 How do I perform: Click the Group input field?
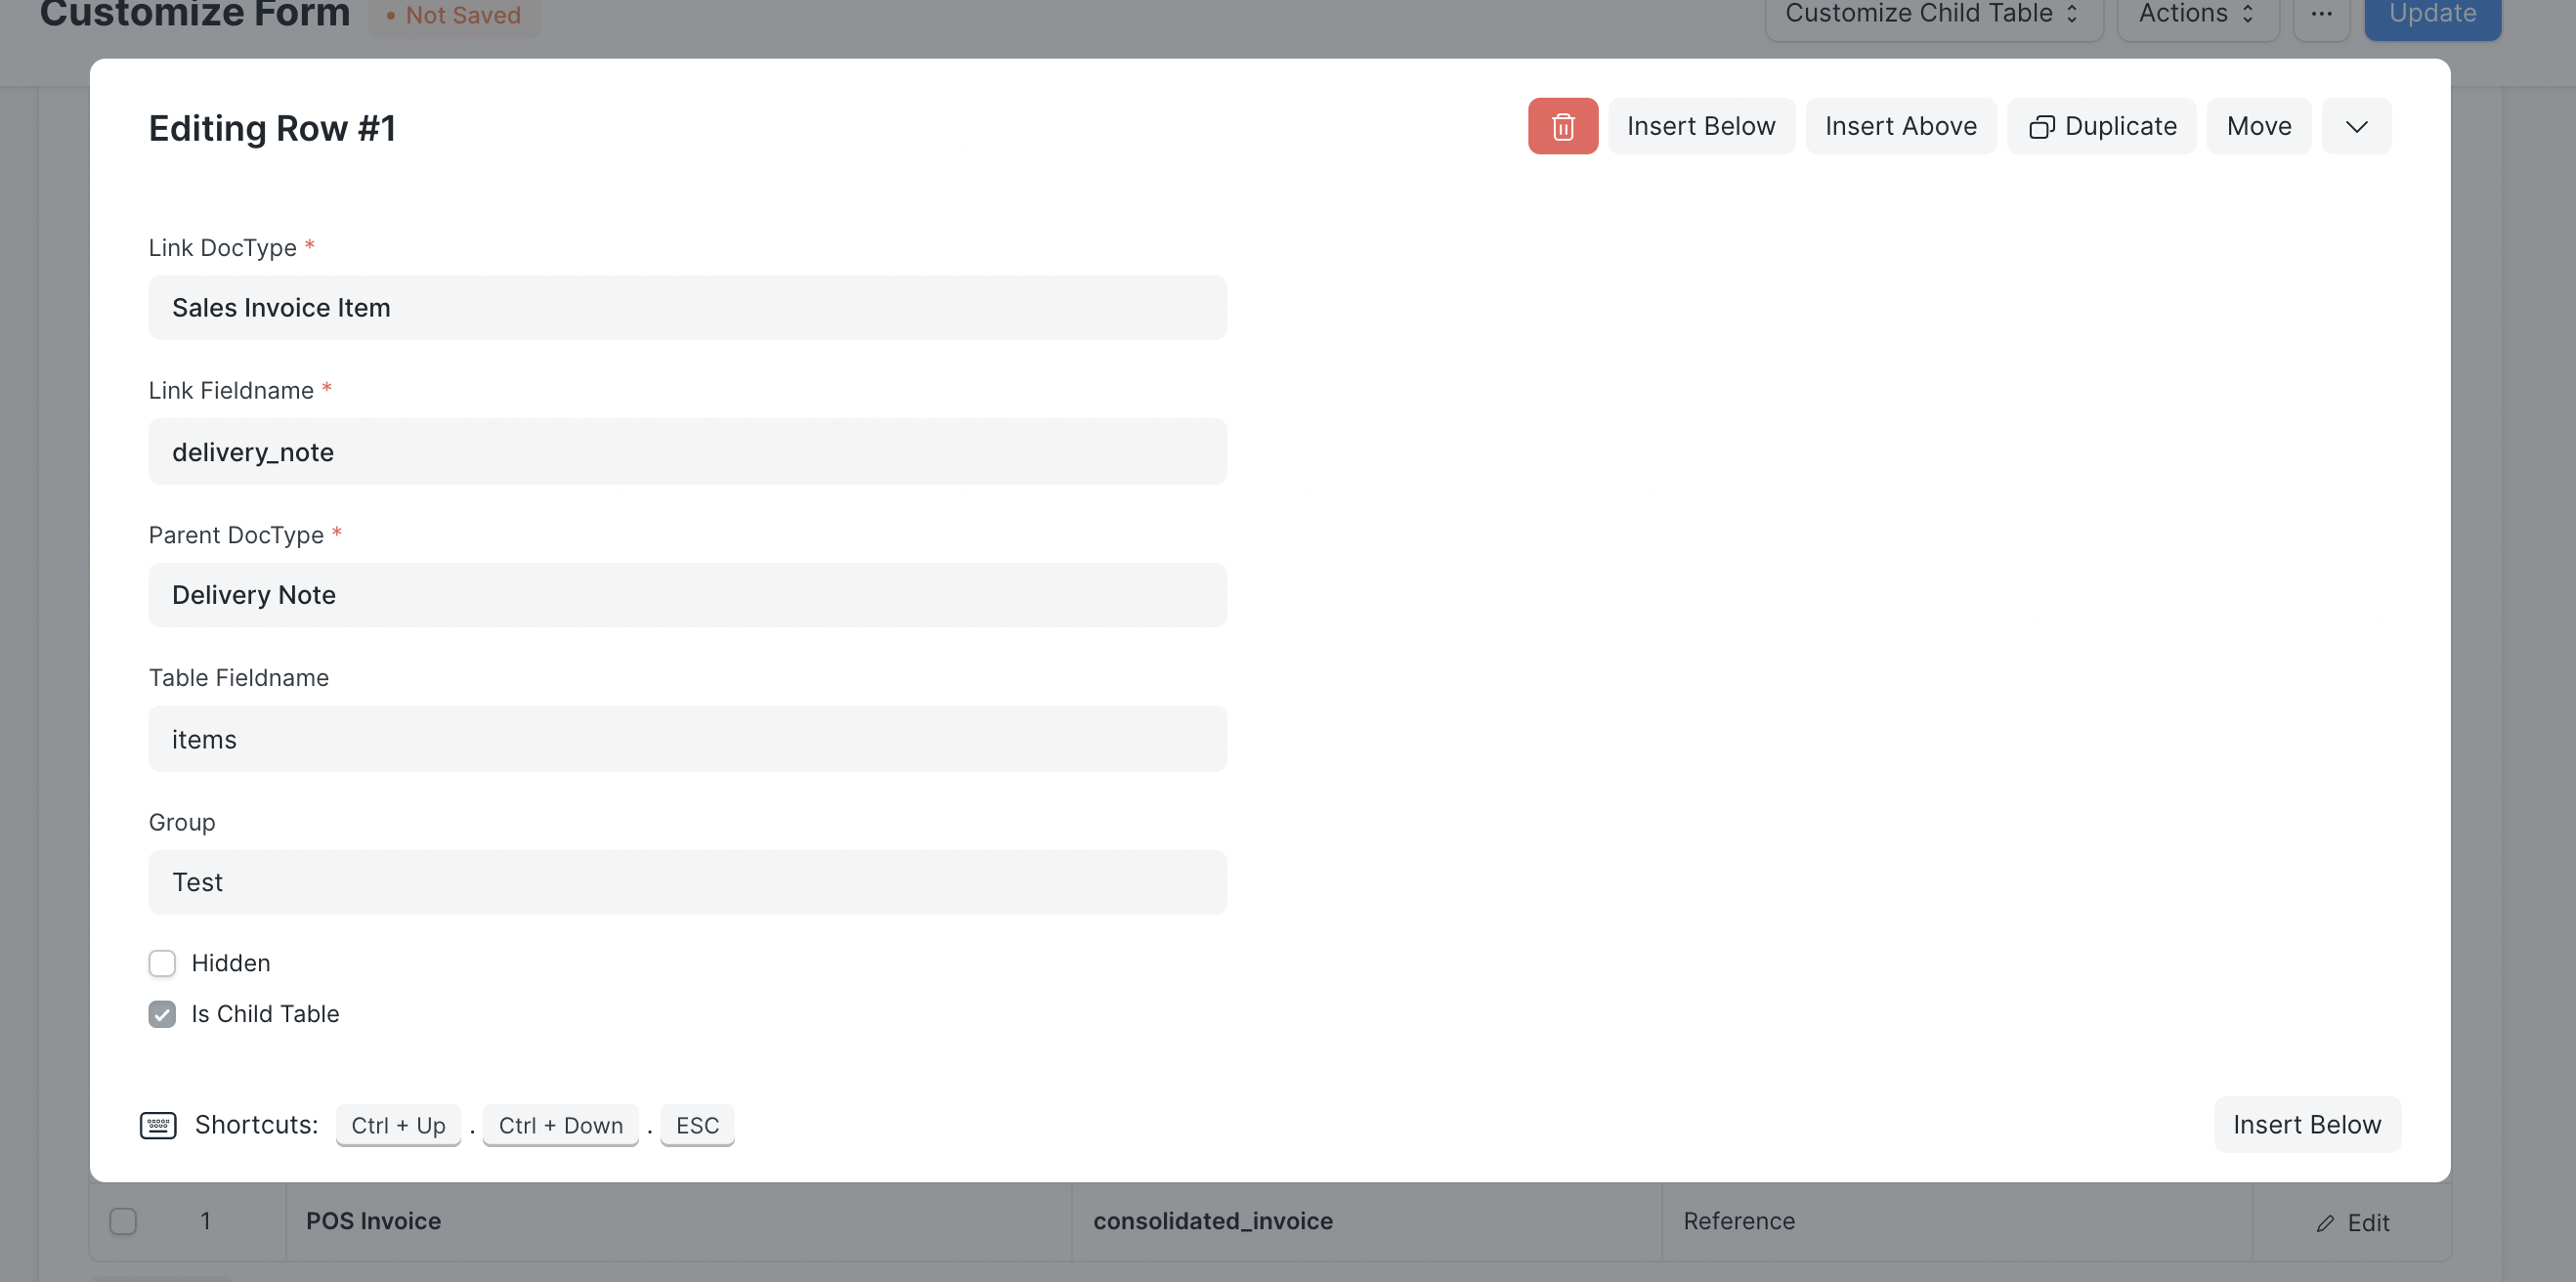tap(687, 881)
